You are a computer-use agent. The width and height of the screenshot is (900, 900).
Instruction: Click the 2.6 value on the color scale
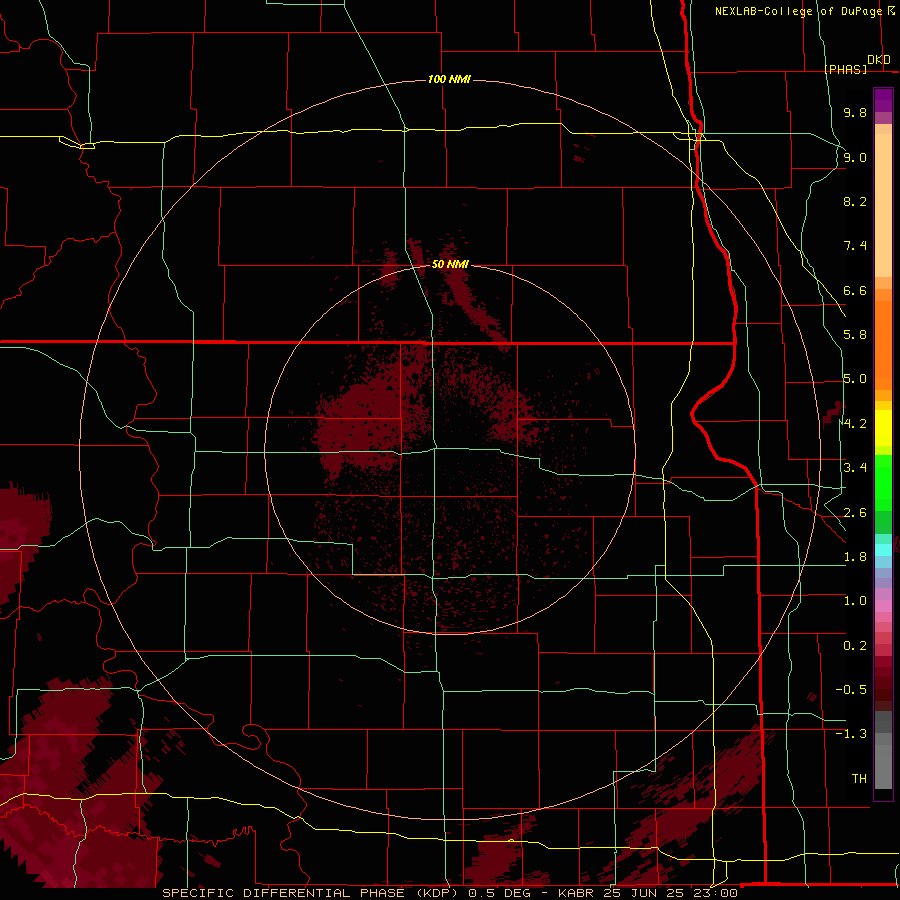tap(855, 513)
